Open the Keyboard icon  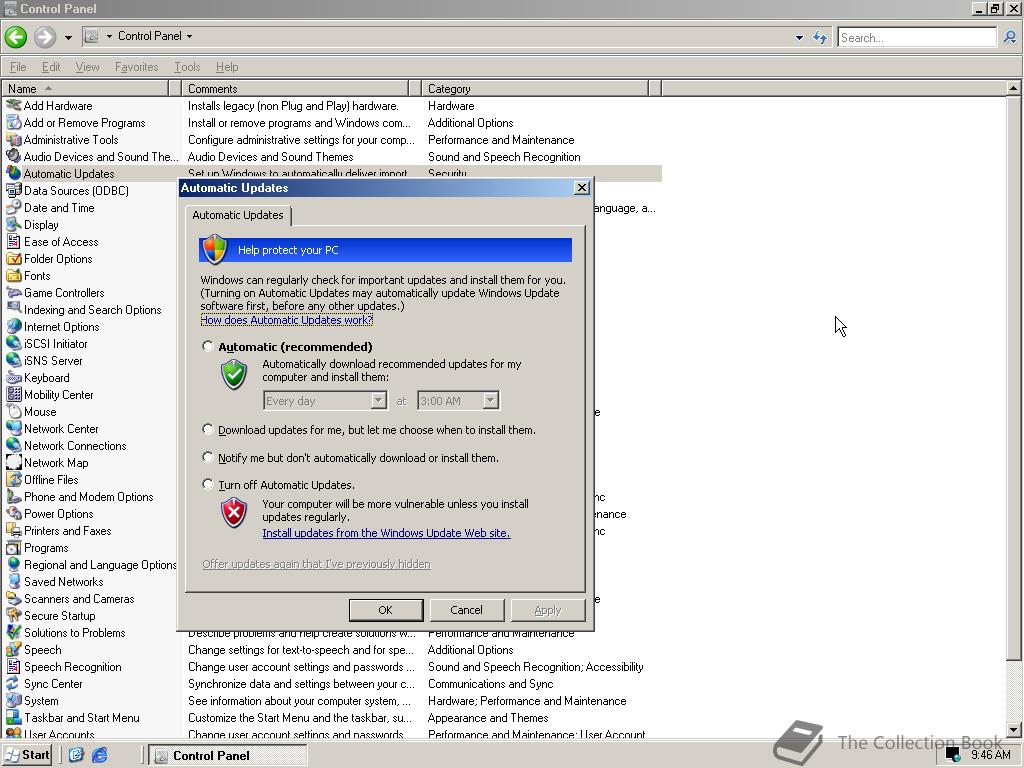pos(14,377)
